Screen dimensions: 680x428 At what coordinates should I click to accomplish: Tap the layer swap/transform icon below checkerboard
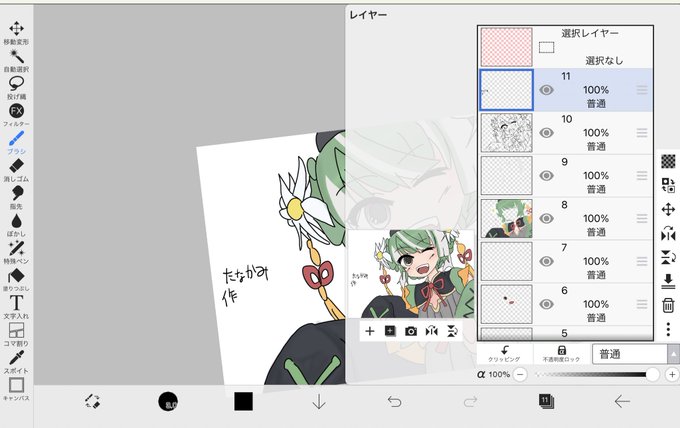pos(668,186)
